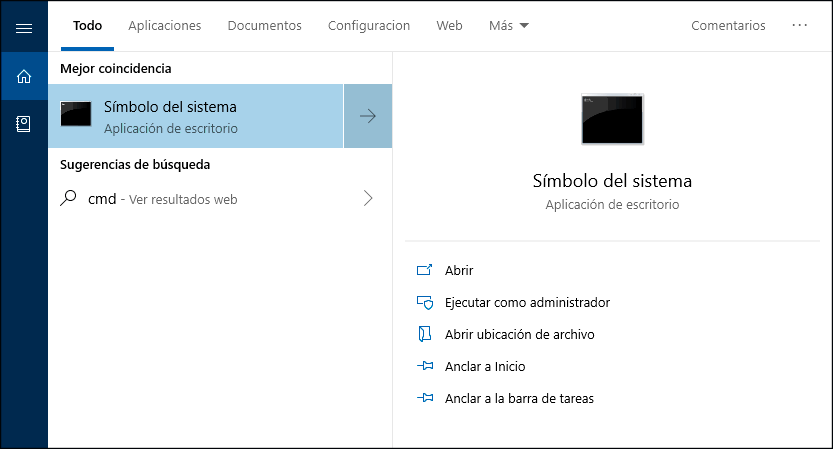Open the Comentarios link
Image resolution: width=833 pixels, height=449 pixels.
pyautogui.click(x=728, y=26)
